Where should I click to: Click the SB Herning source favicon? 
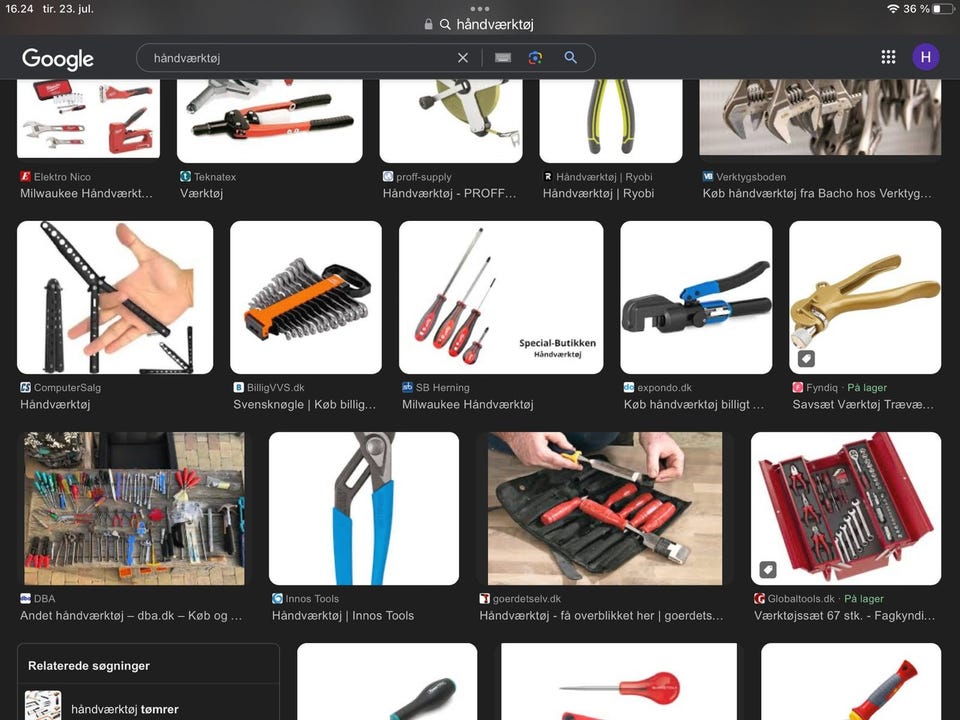tap(407, 388)
